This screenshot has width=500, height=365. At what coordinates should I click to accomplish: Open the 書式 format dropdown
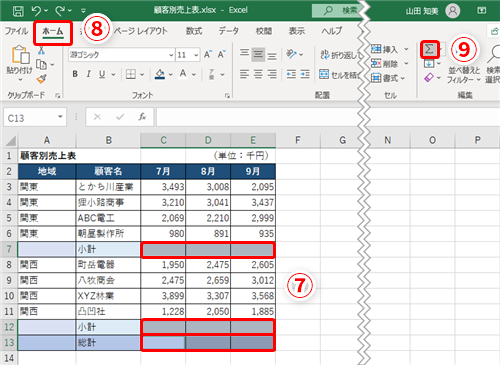(387, 78)
